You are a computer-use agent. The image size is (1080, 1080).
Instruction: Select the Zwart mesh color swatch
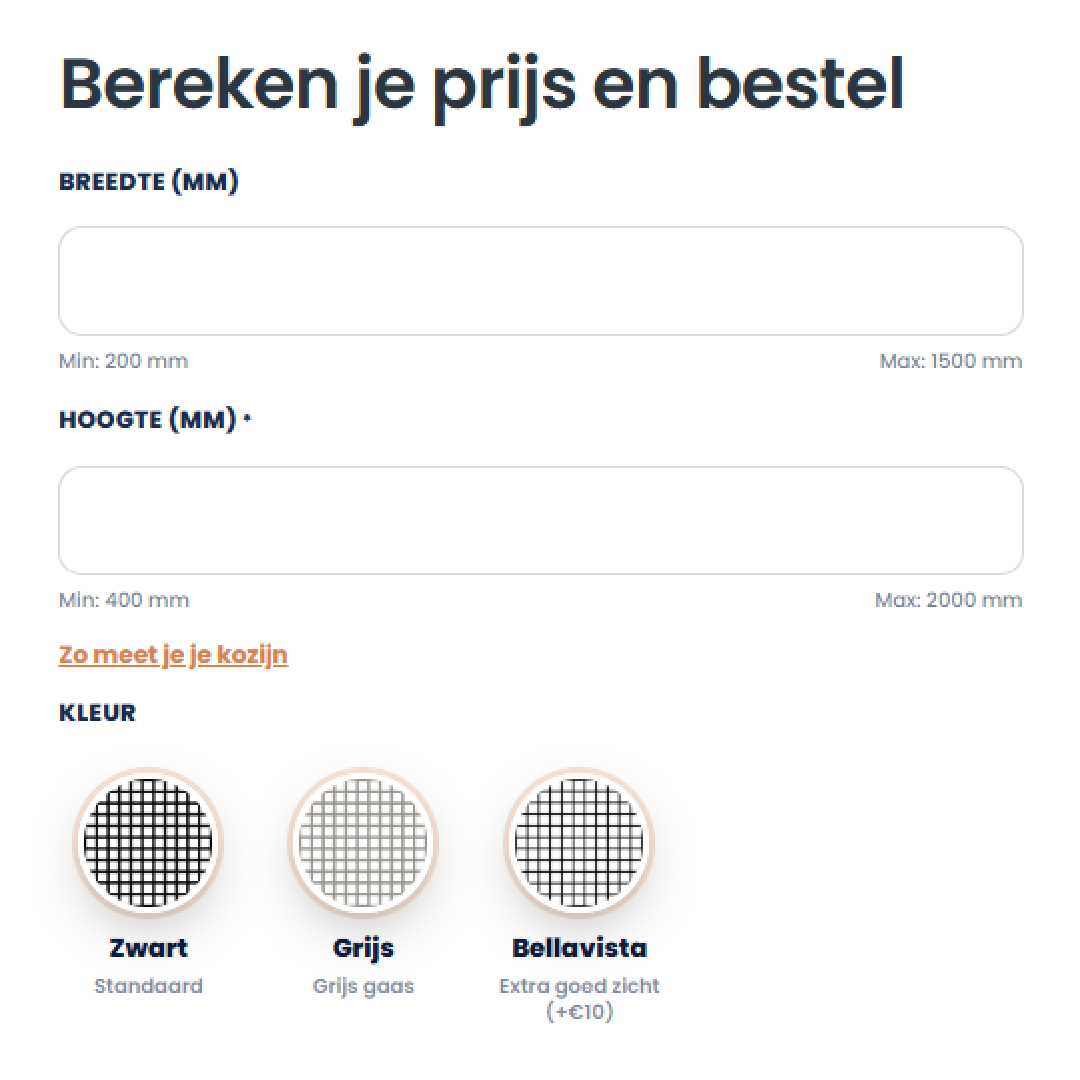148,842
